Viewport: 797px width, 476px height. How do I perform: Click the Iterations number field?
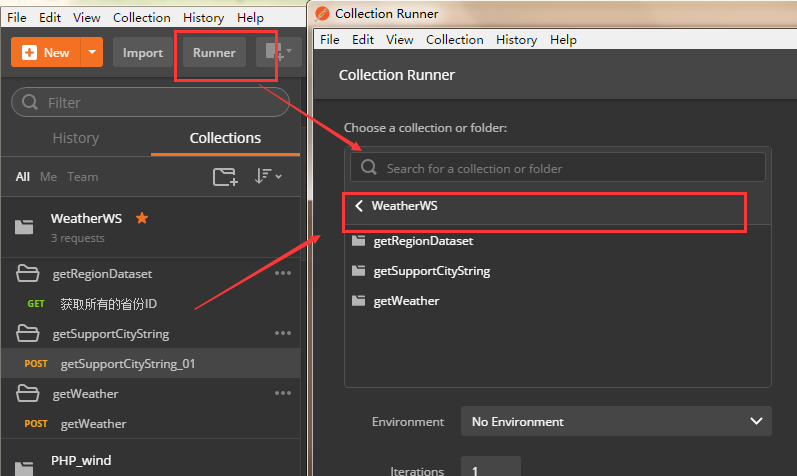coord(491,468)
